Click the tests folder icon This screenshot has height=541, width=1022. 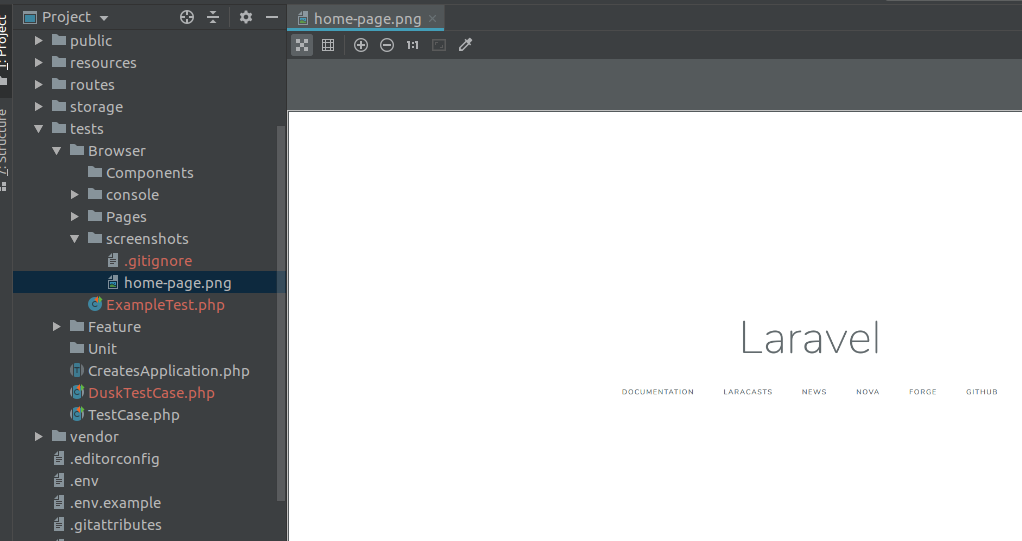coord(59,128)
